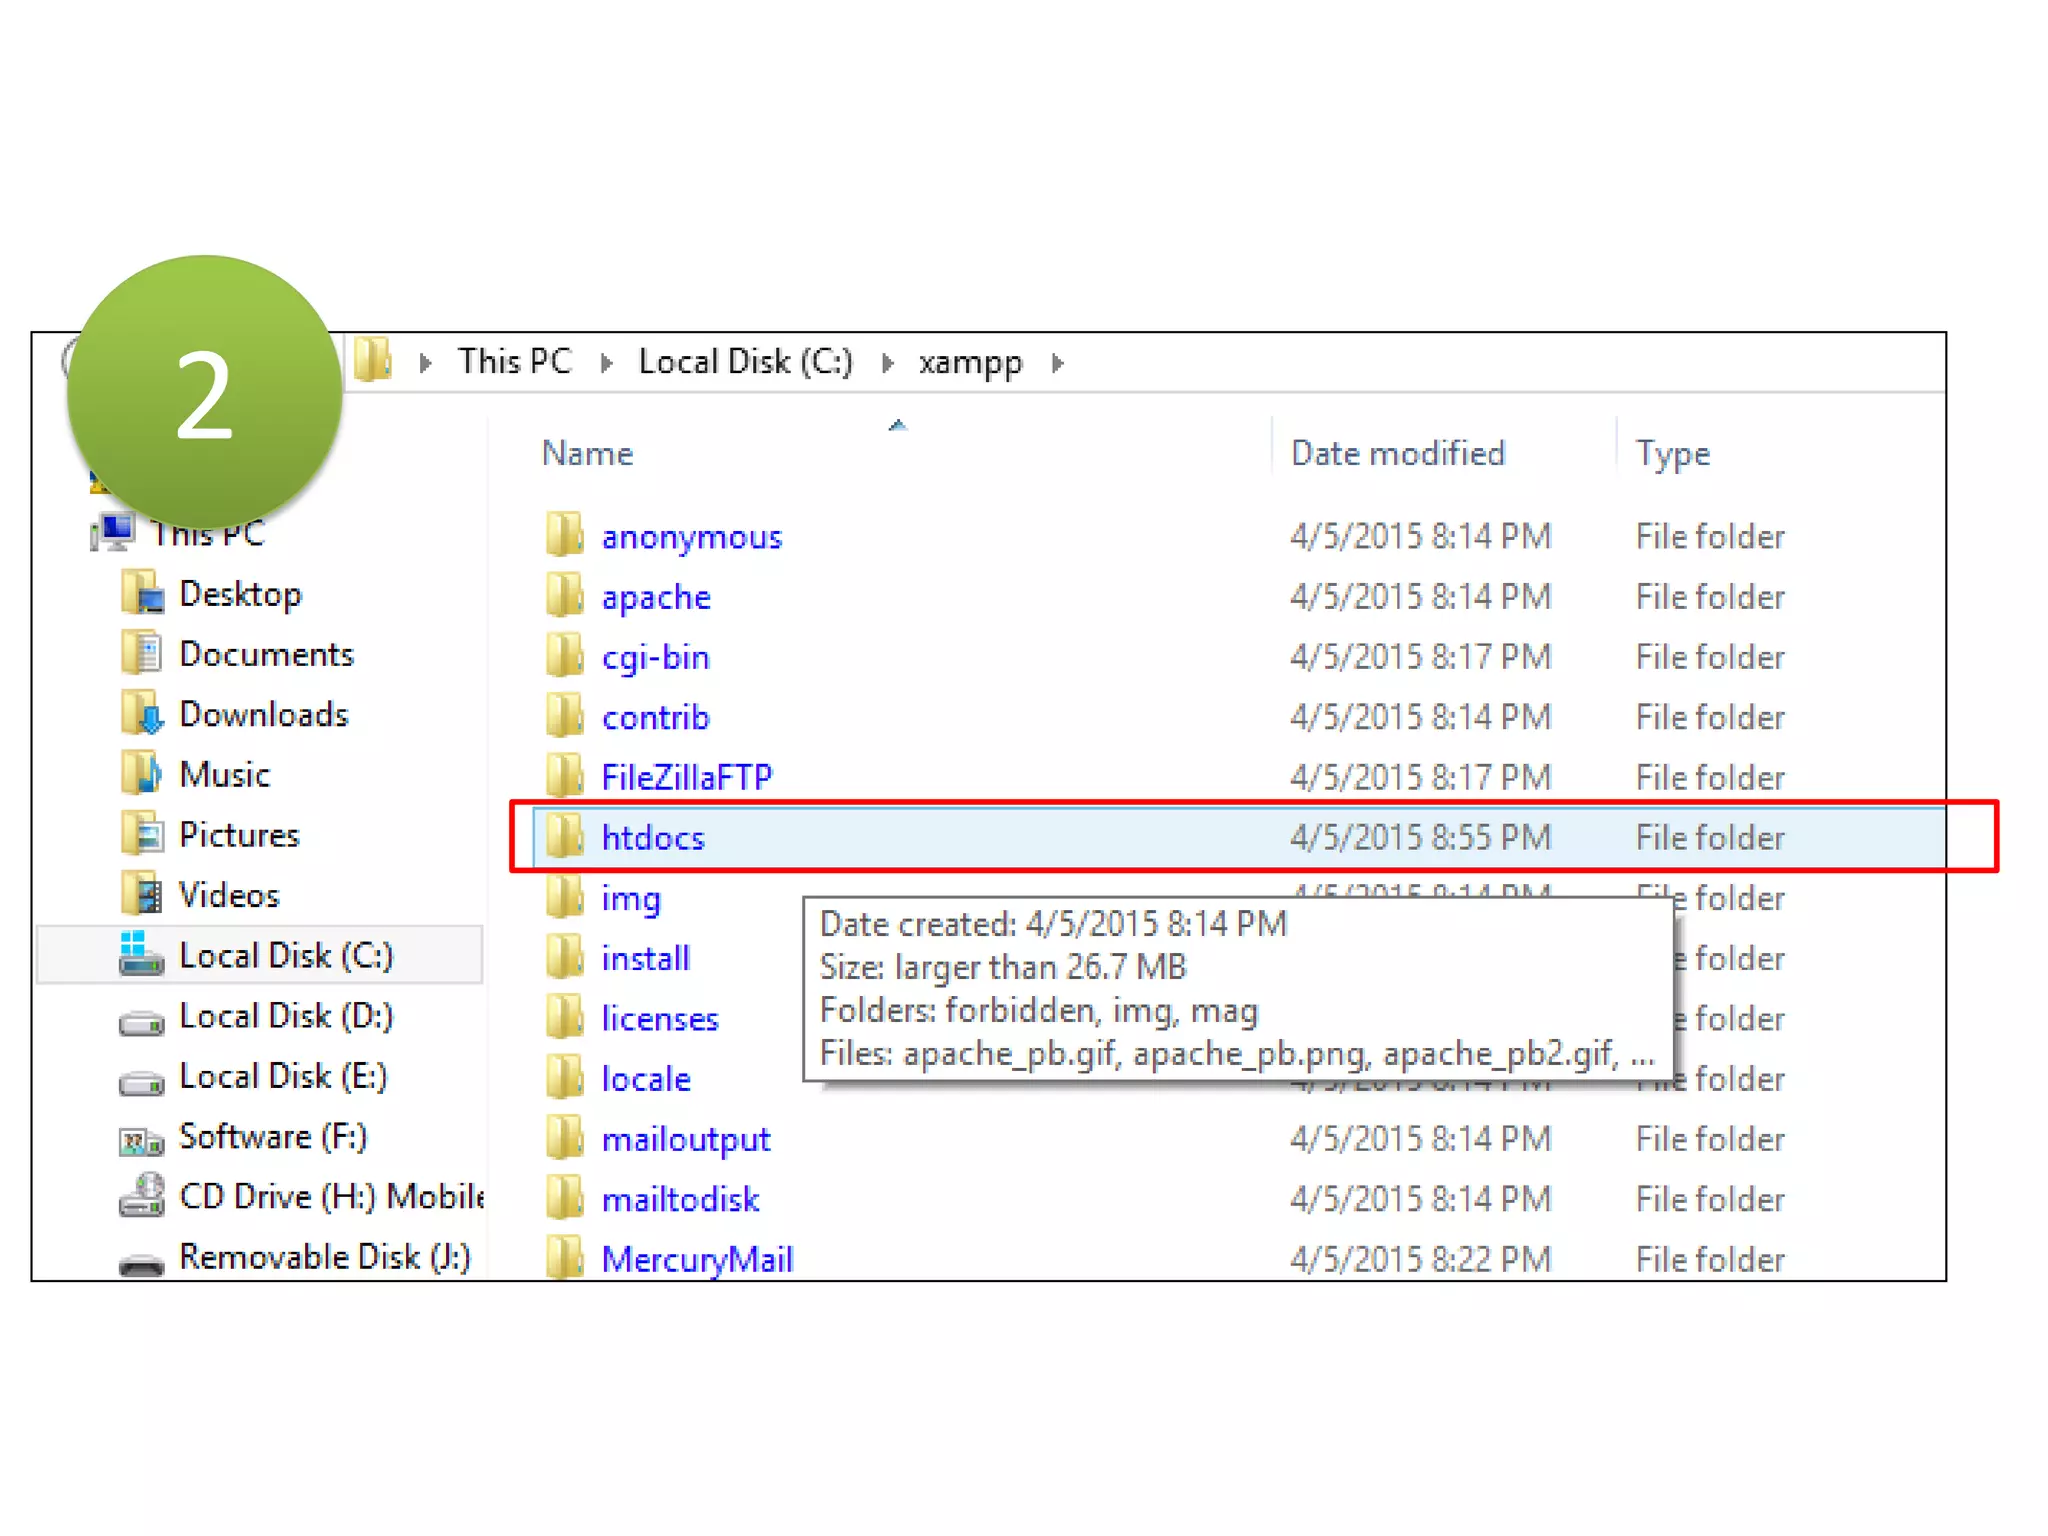Open Local Disk (D:) in navigation pane

point(285,1016)
